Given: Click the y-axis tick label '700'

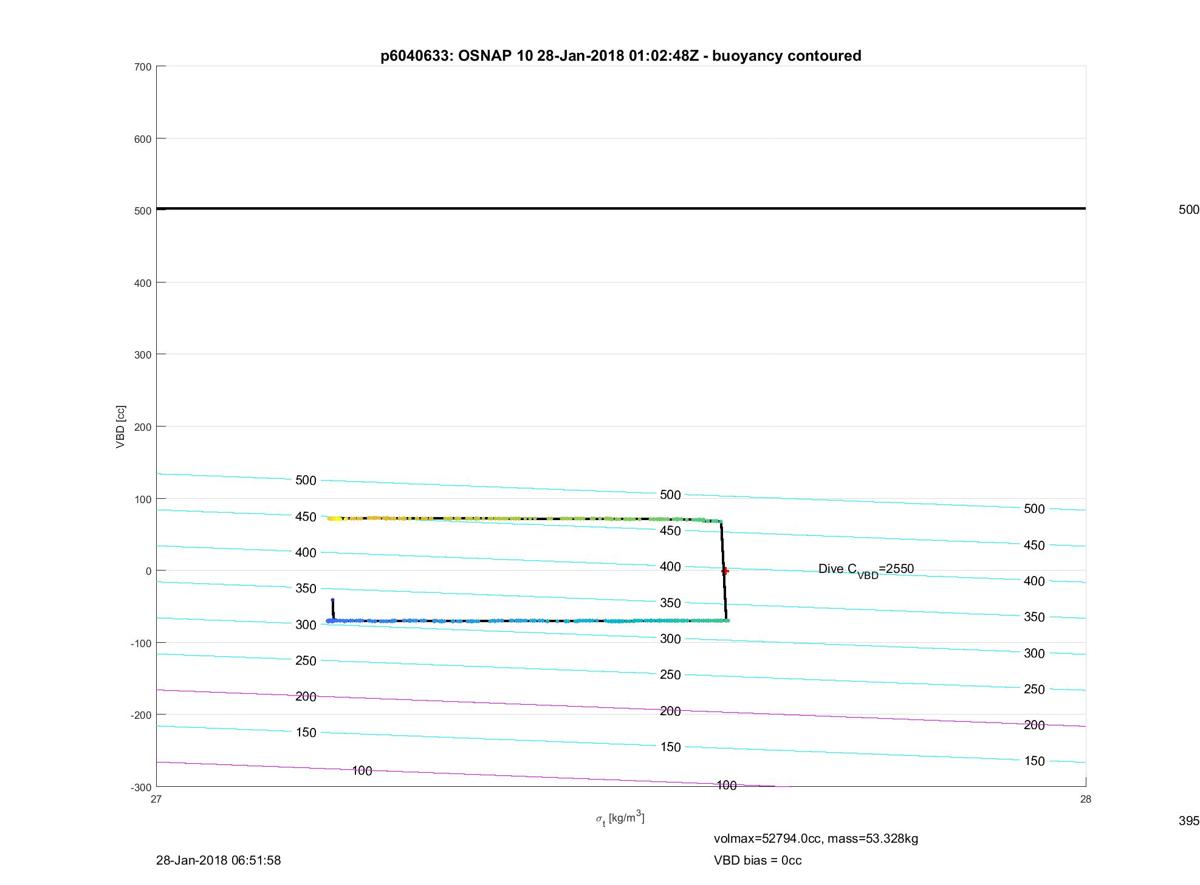Looking at the screenshot, I should point(141,67).
